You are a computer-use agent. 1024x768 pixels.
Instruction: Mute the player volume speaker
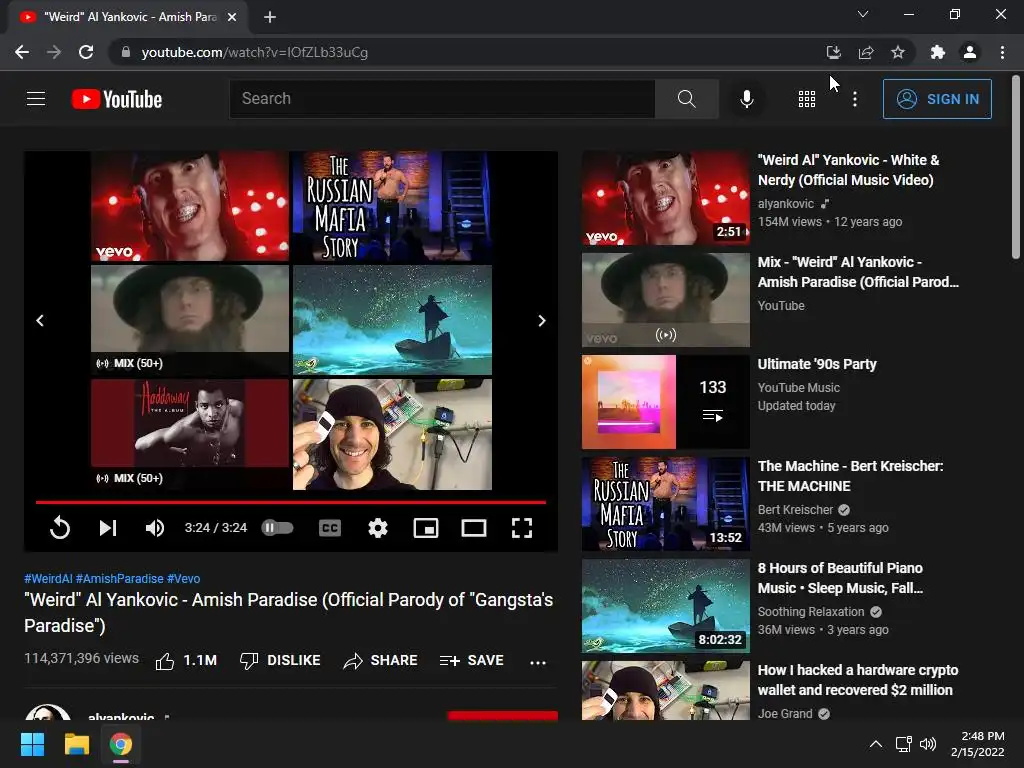[x=155, y=528]
